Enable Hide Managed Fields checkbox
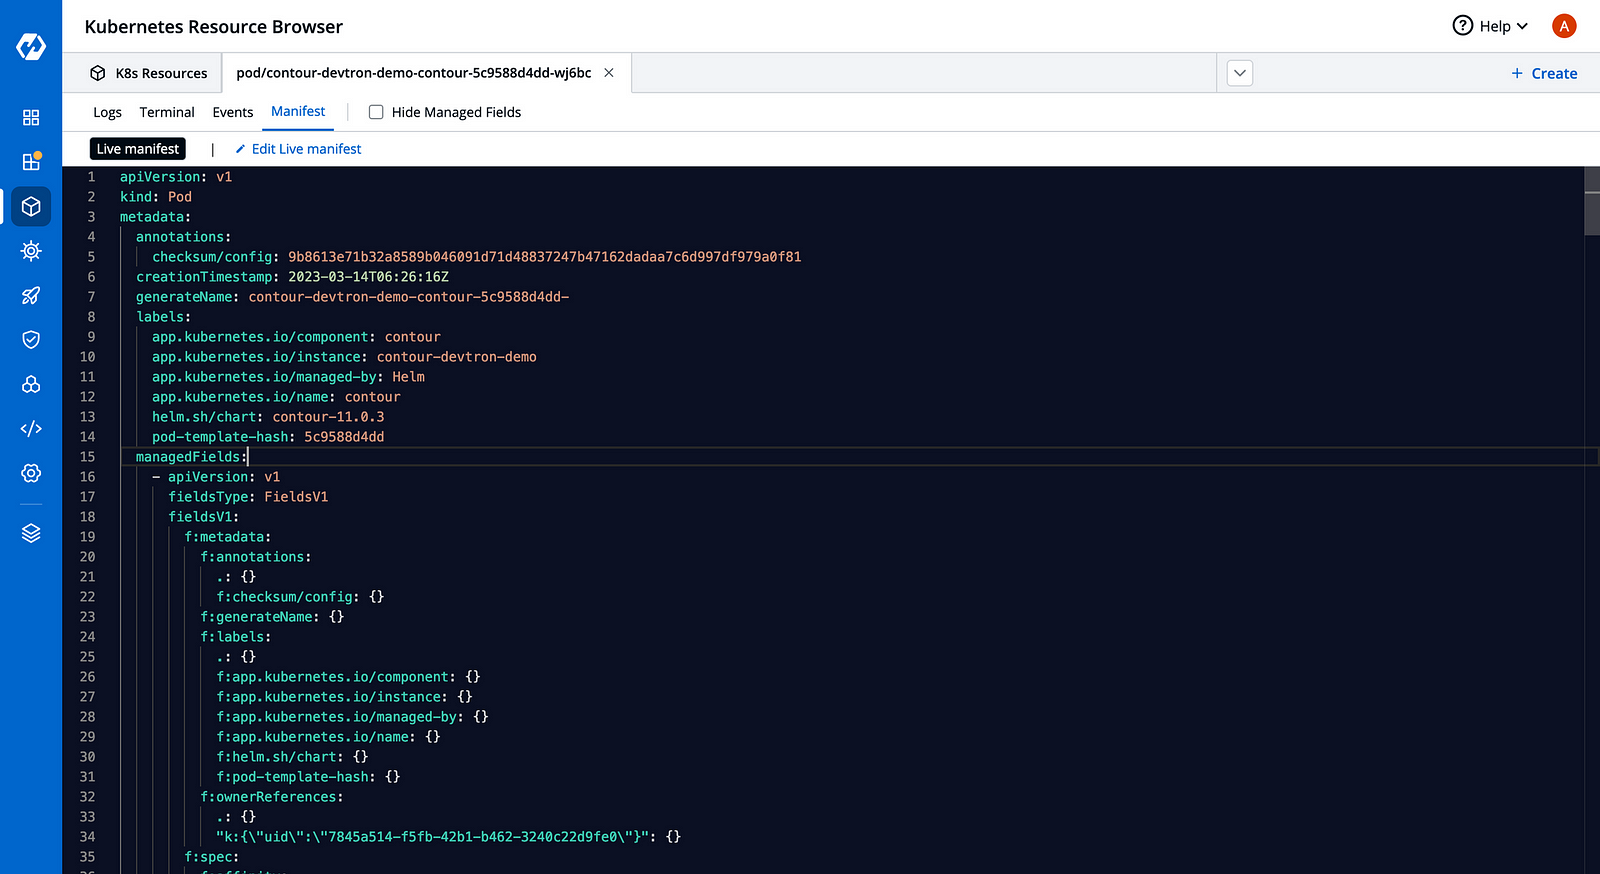This screenshot has height=874, width=1600. pos(376,112)
